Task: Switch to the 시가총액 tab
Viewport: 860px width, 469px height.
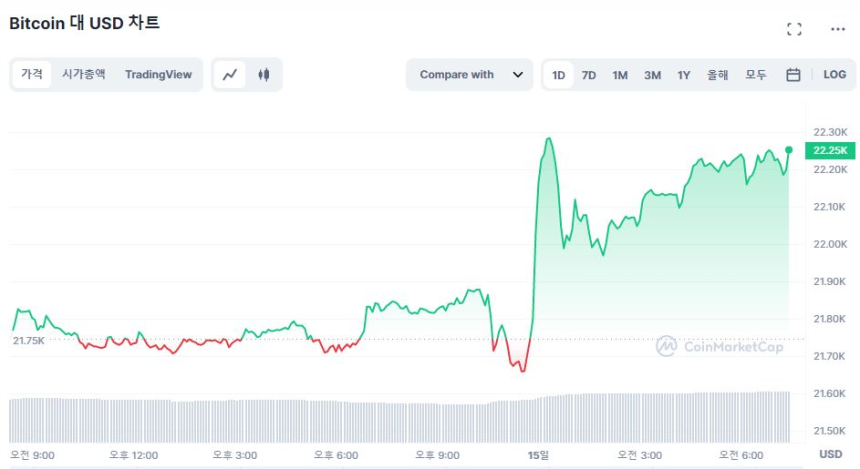Action: click(x=83, y=75)
